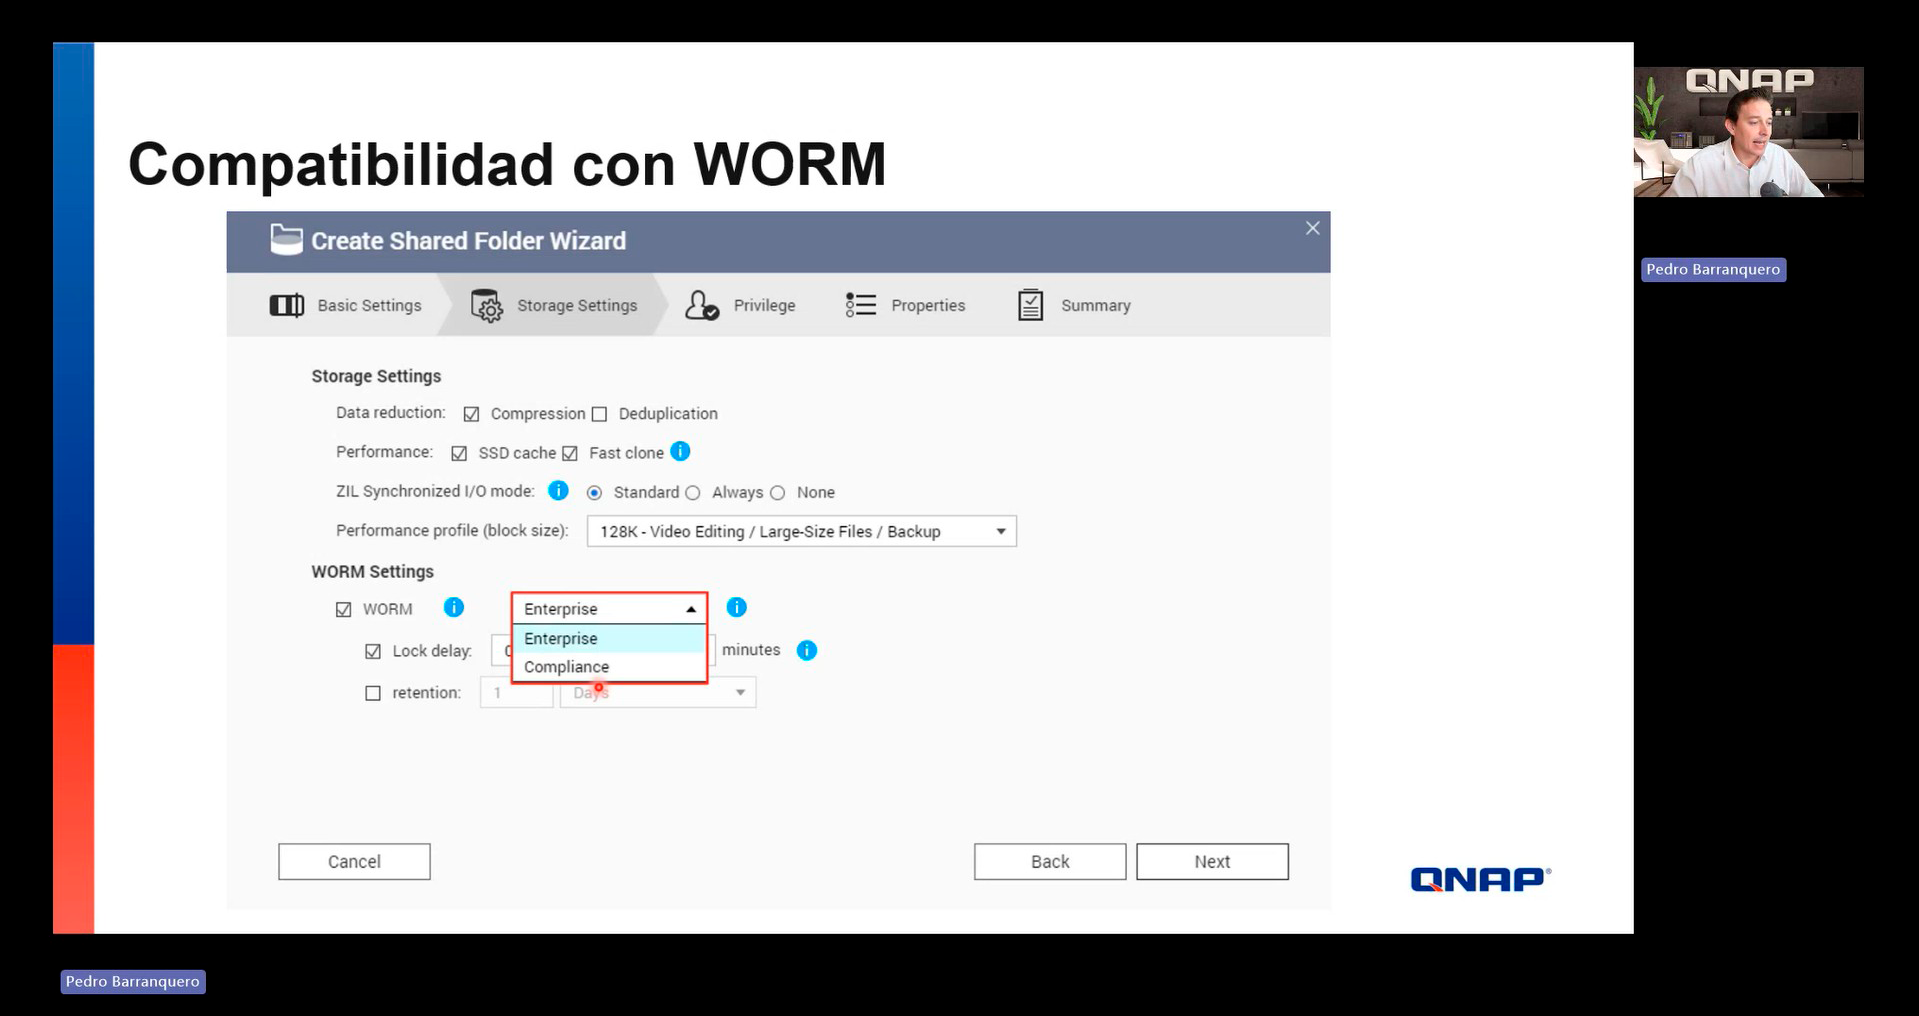Go to the Privilege tab

(x=763, y=305)
